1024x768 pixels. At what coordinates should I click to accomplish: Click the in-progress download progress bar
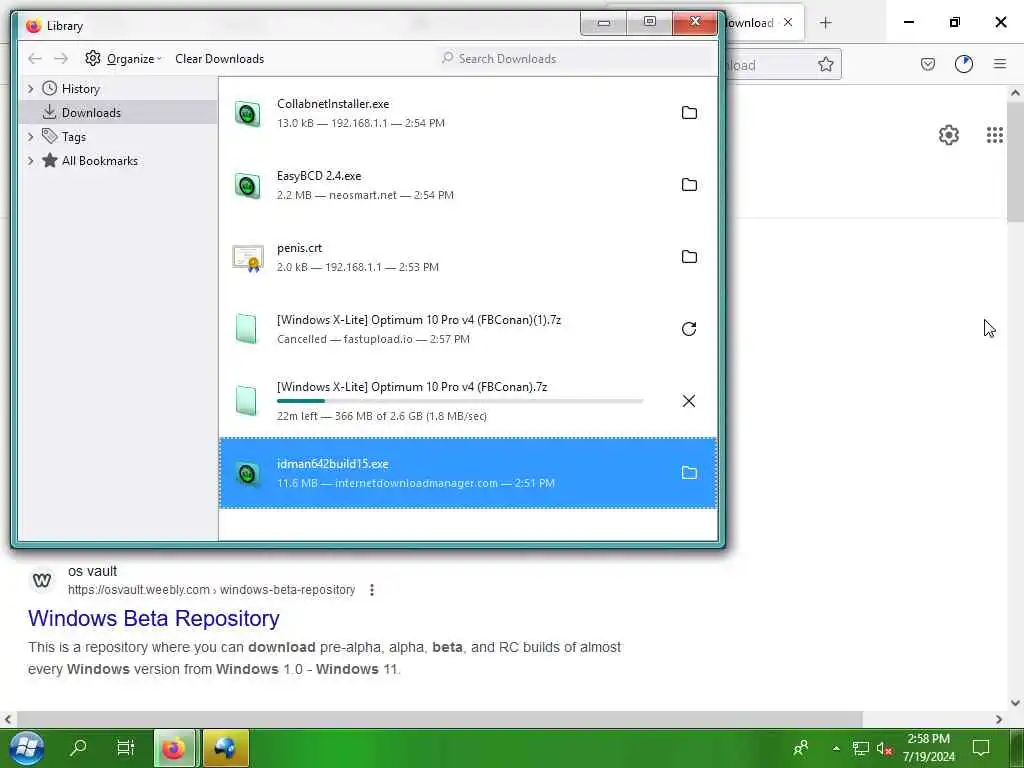pyautogui.click(x=460, y=401)
